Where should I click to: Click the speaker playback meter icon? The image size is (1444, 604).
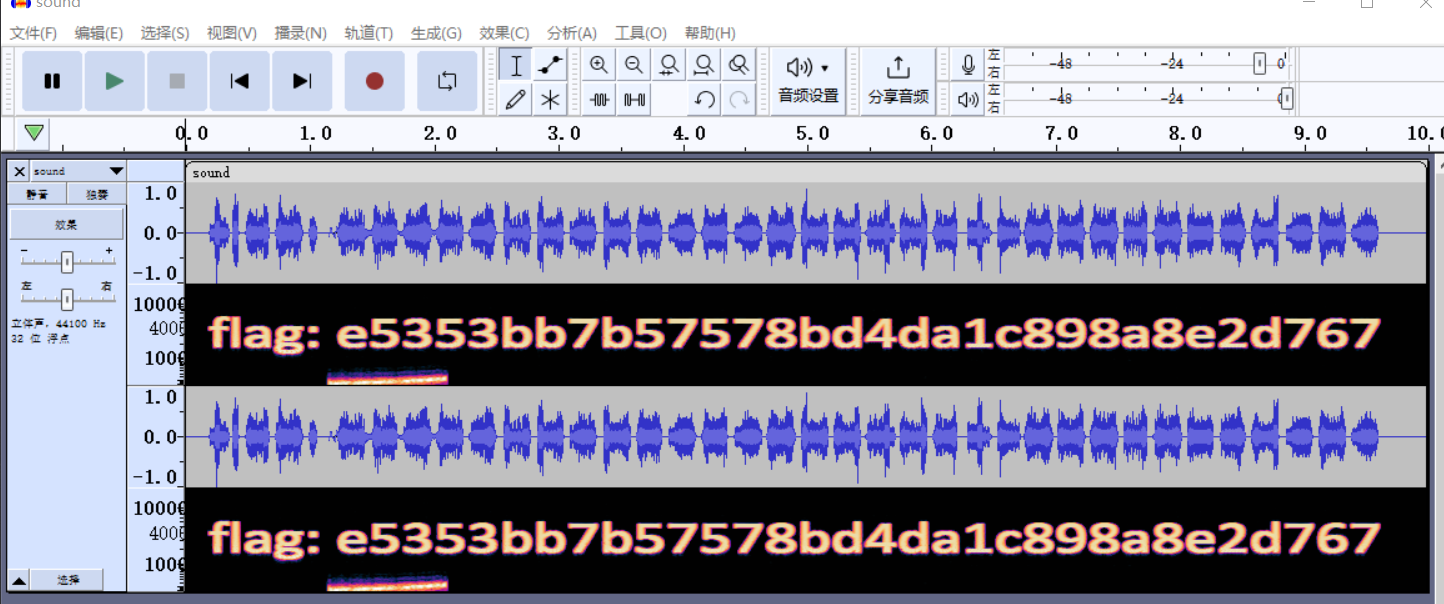point(968,99)
